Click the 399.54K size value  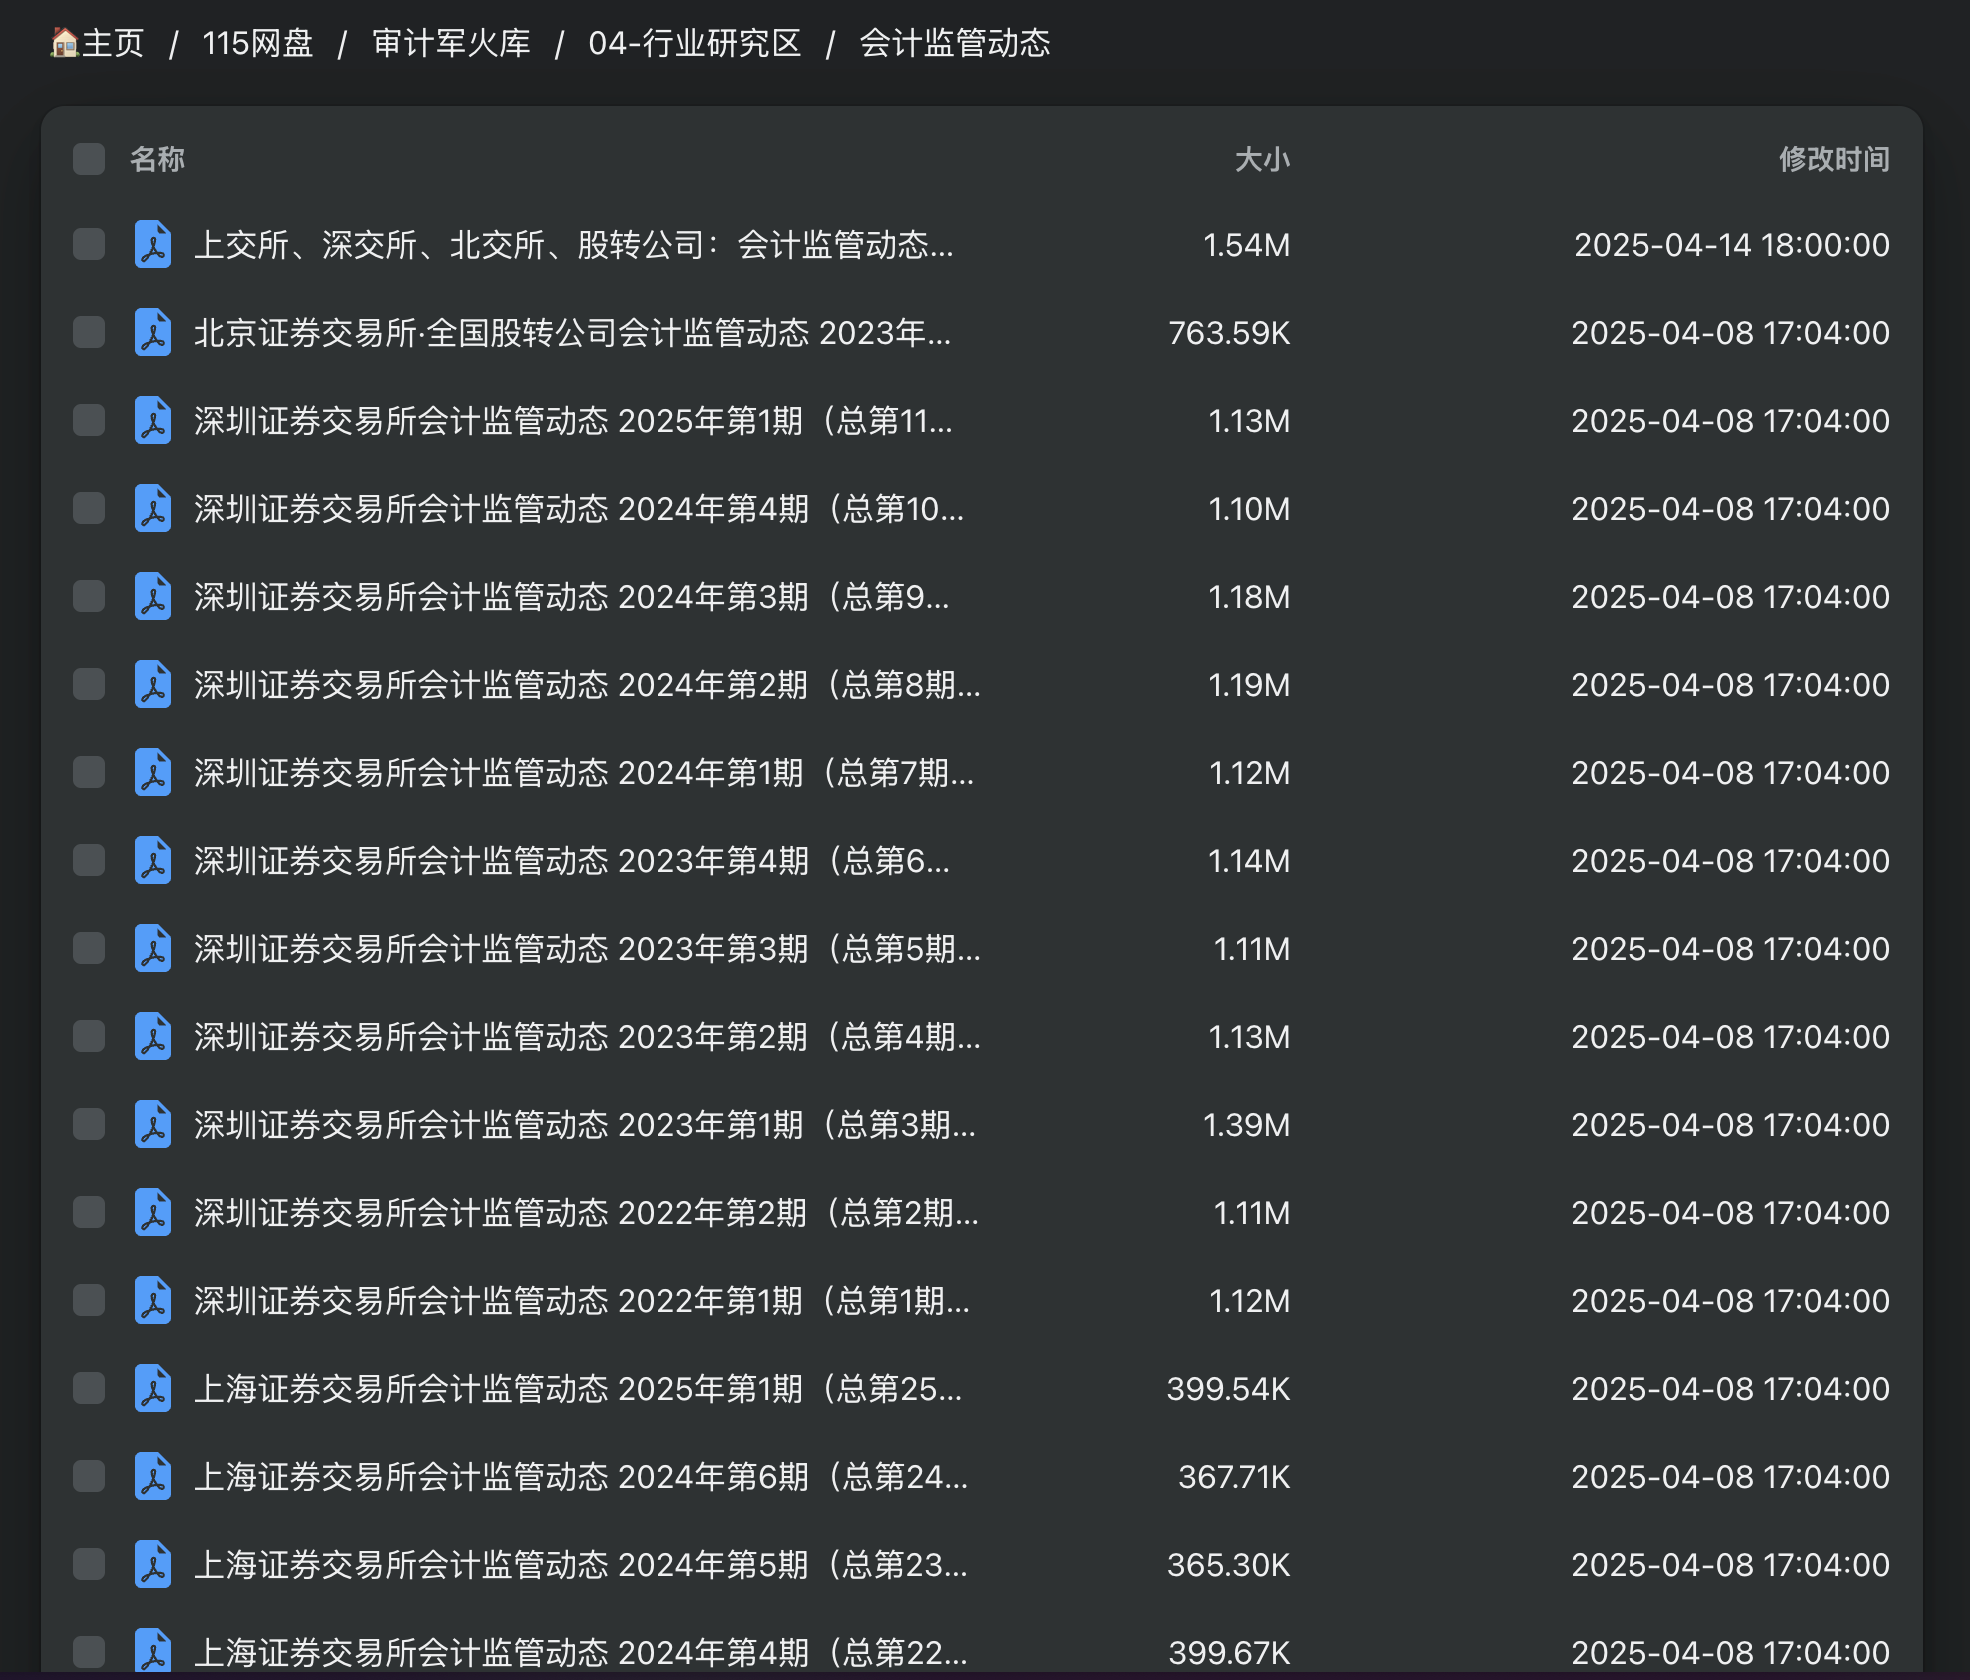tap(1228, 1389)
